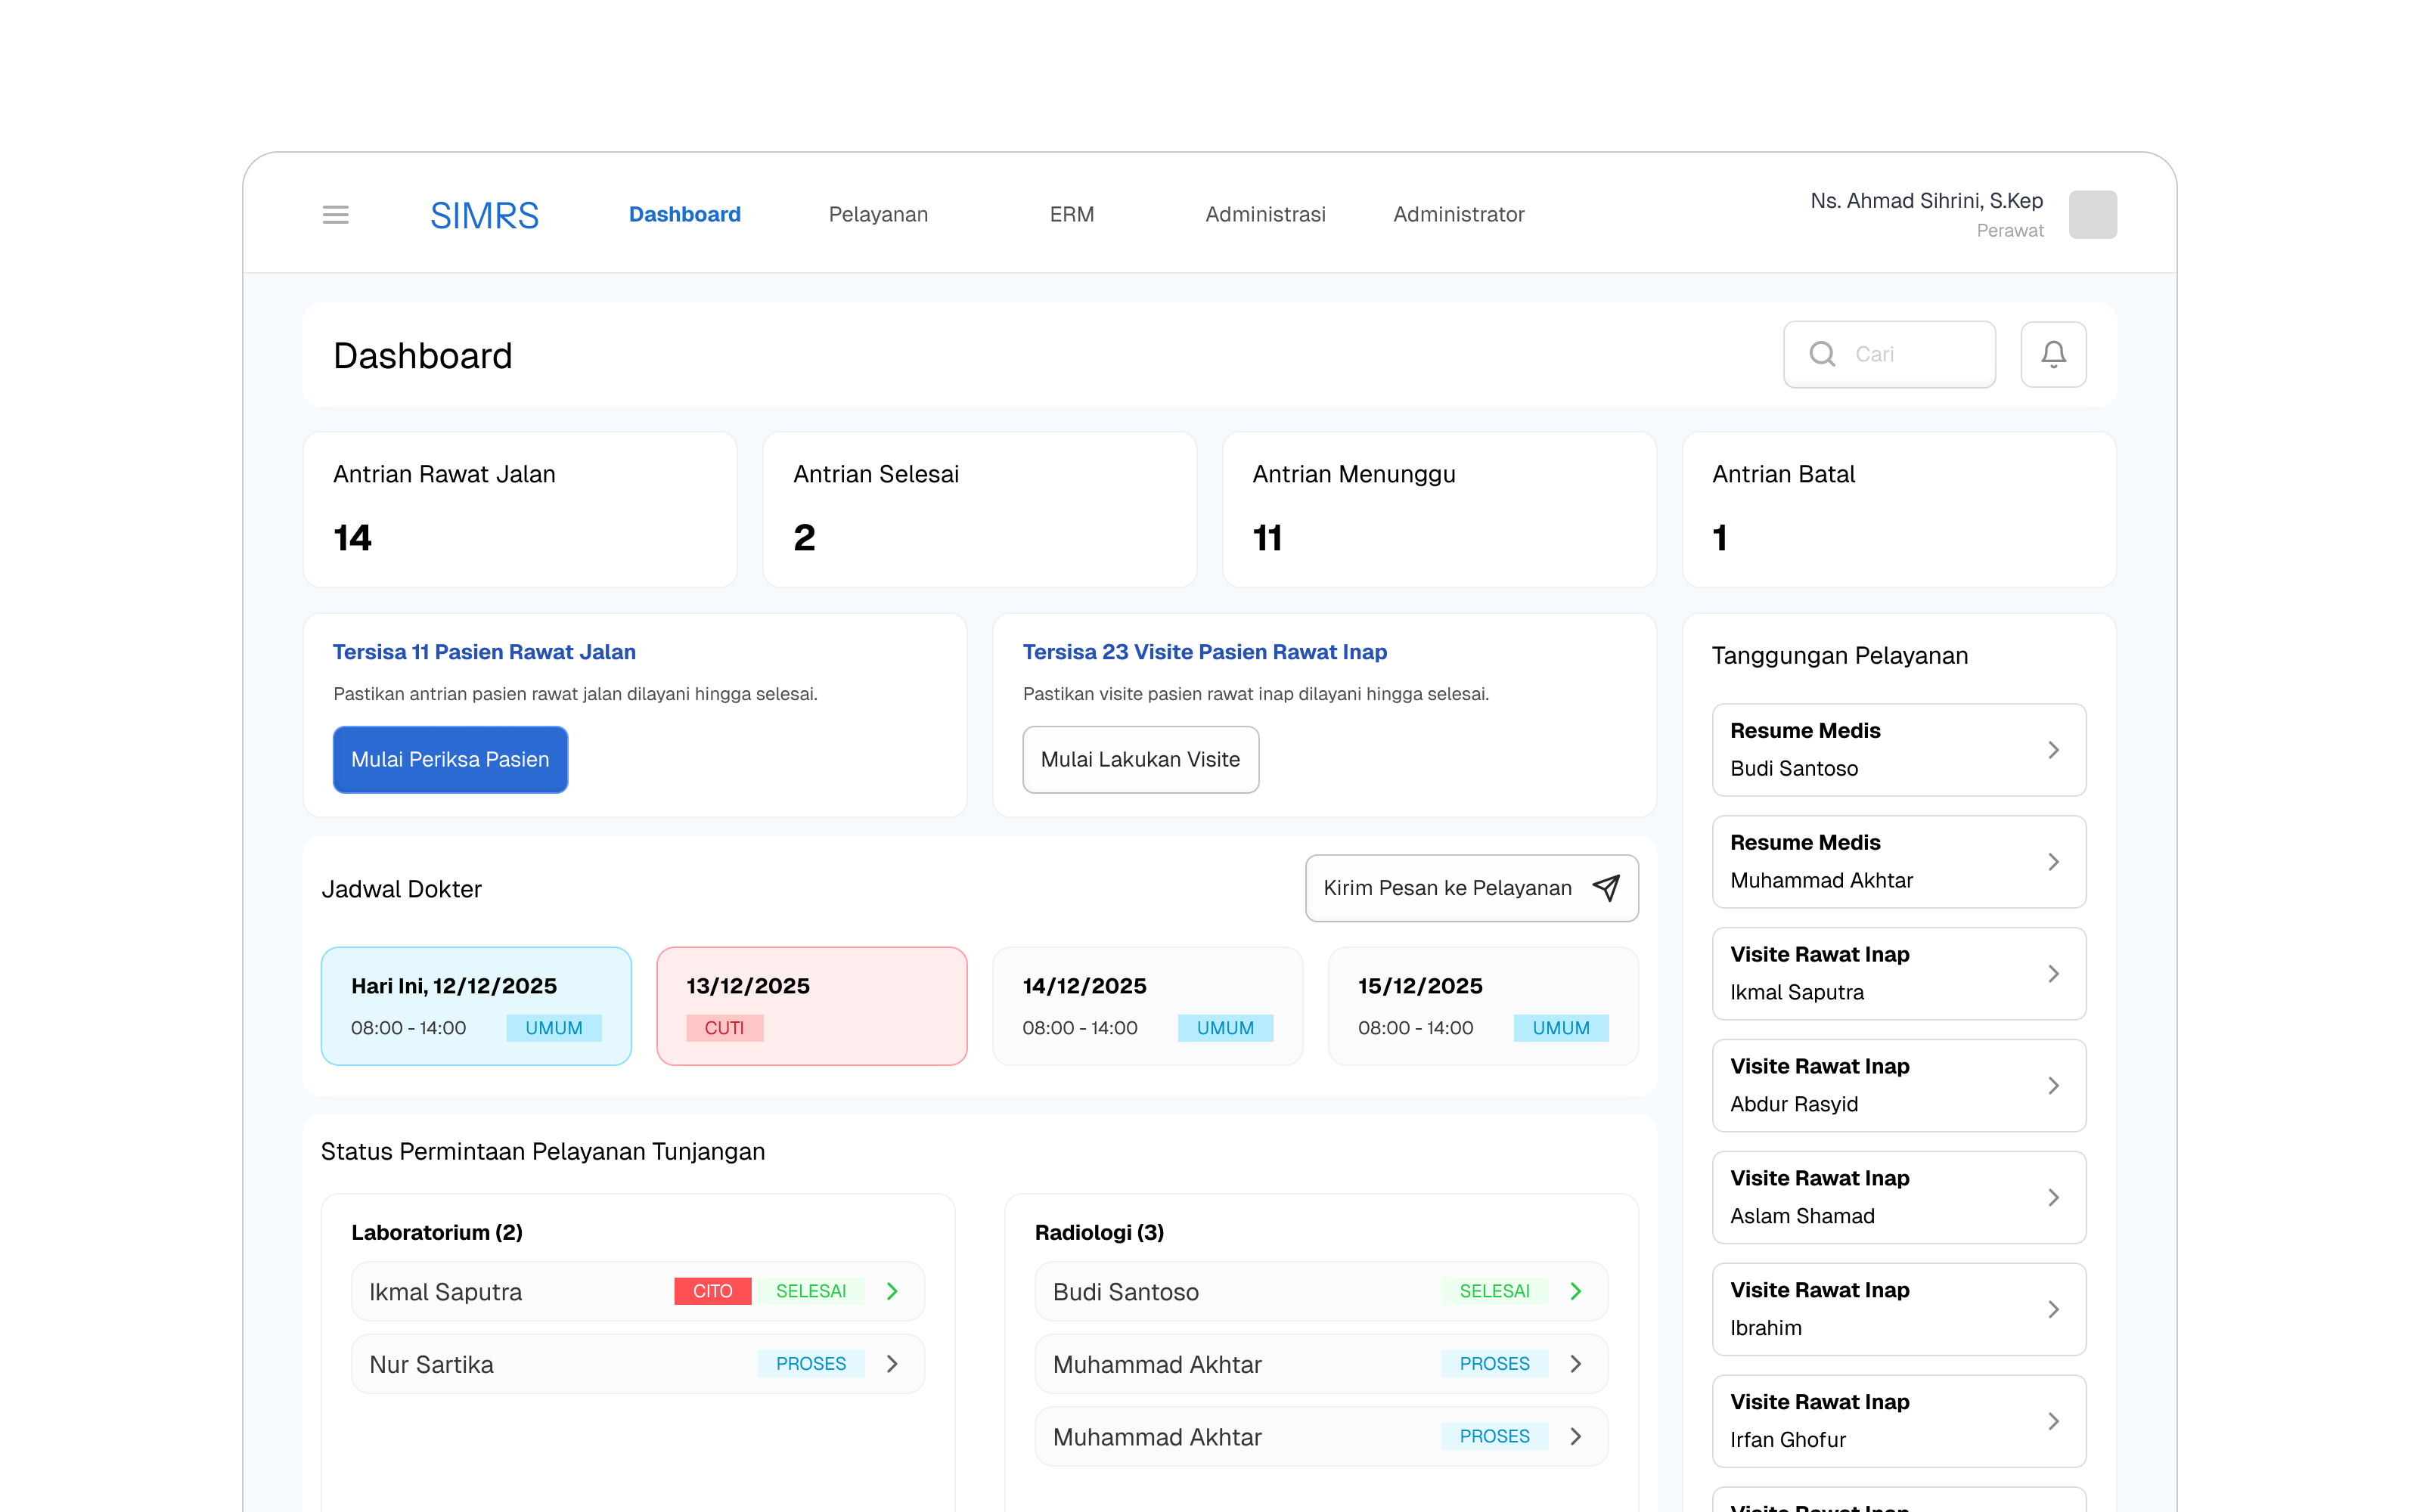This screenshot has height=1512, width=2420.
Task: Open the Antrian Rawat Jalan card
Action: point(520,509)
